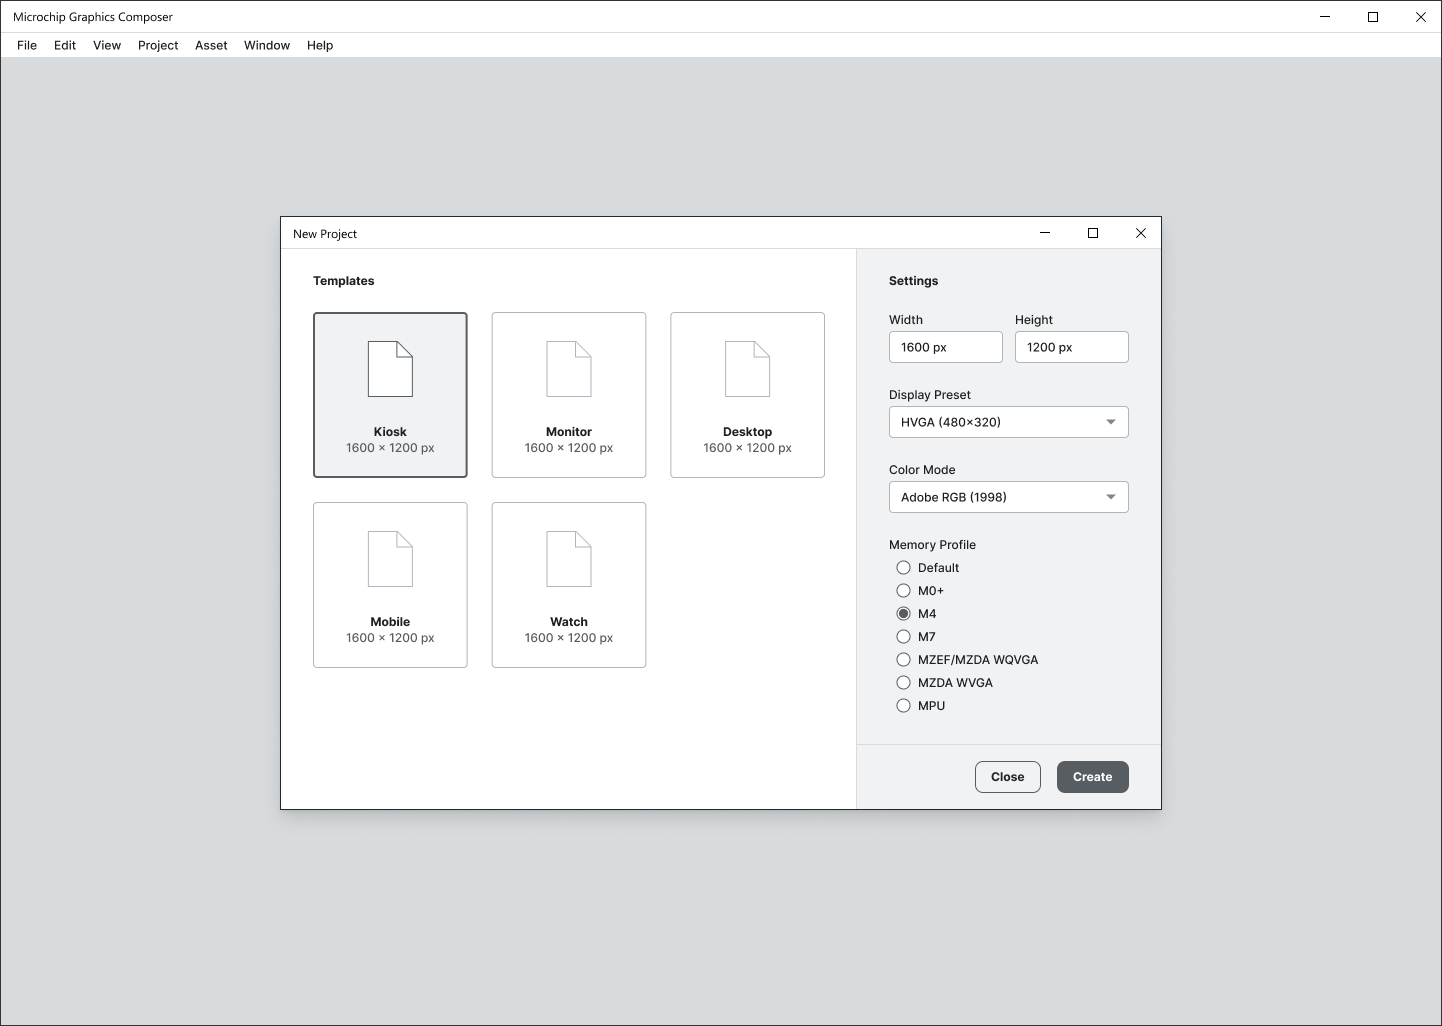This screenshot has height=1026, width=1442.
Task: Open the Display Preset dropdown
Action: pyautogui.click(x=1008, y=422)
